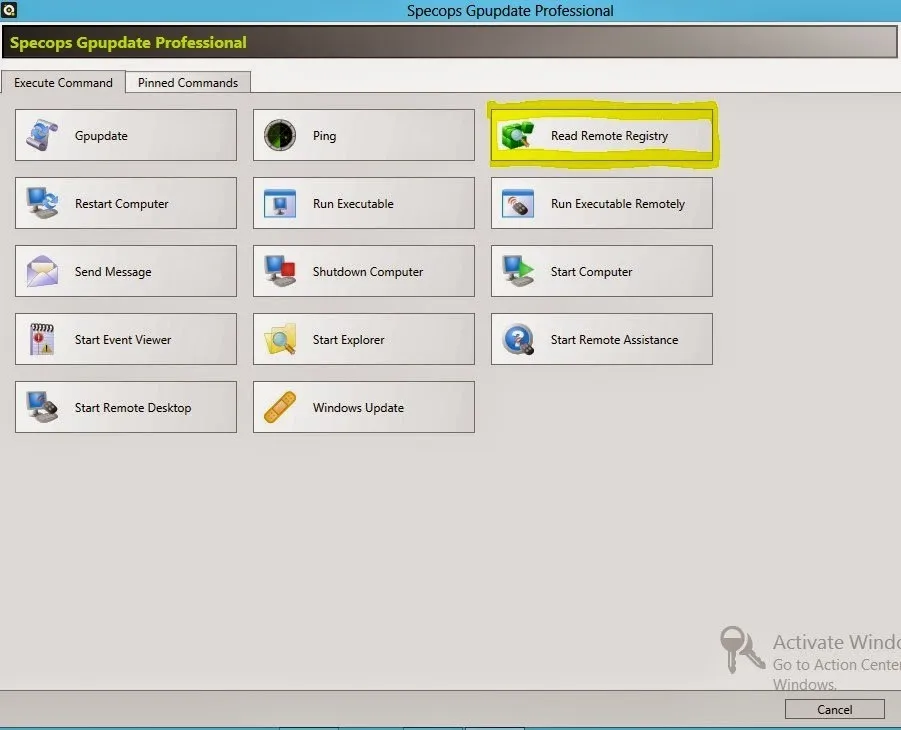This screenshot has height=730, width=901.
Task: Click the Shutdown Computer red-stop icon
Action: coord(280,271)
